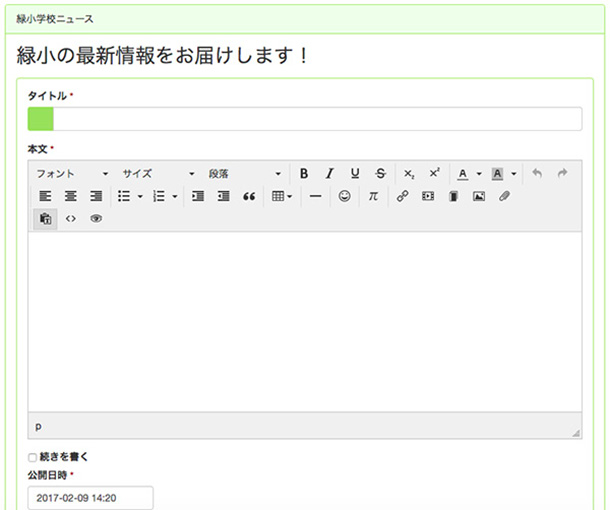Image resolution: width=610 pixels, height=510 pixels.
Task: Open the 段落 format dropdown
Action: tap(245, 174)
